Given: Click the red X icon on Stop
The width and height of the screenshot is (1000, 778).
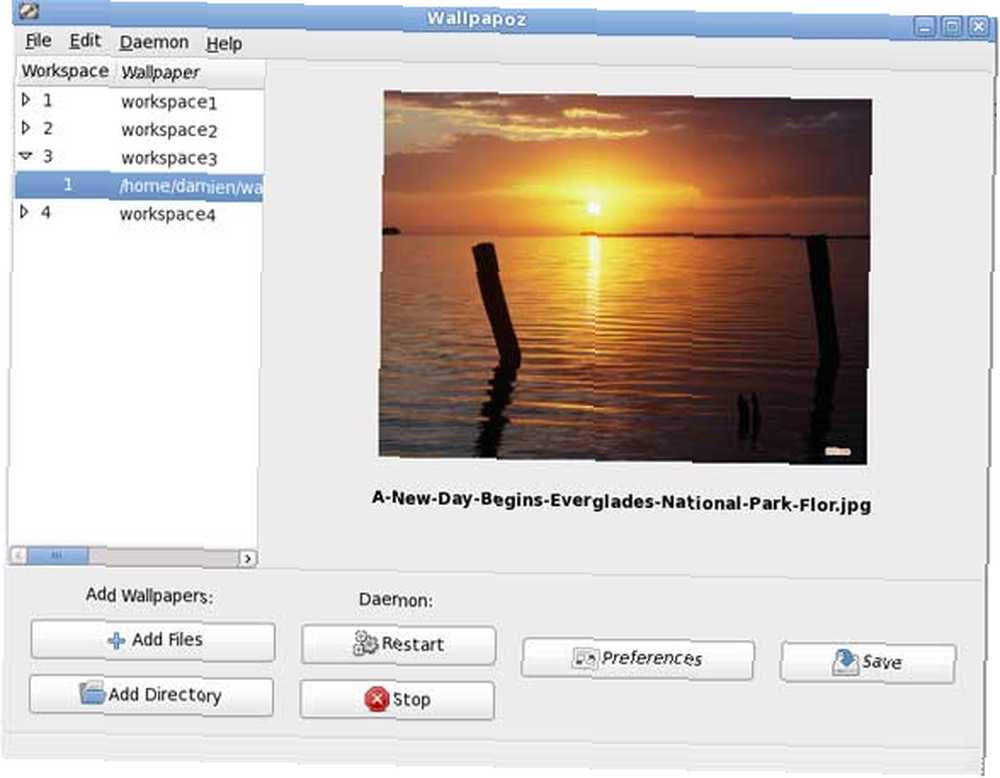Looking at the screenshot, I should (377, 700).
